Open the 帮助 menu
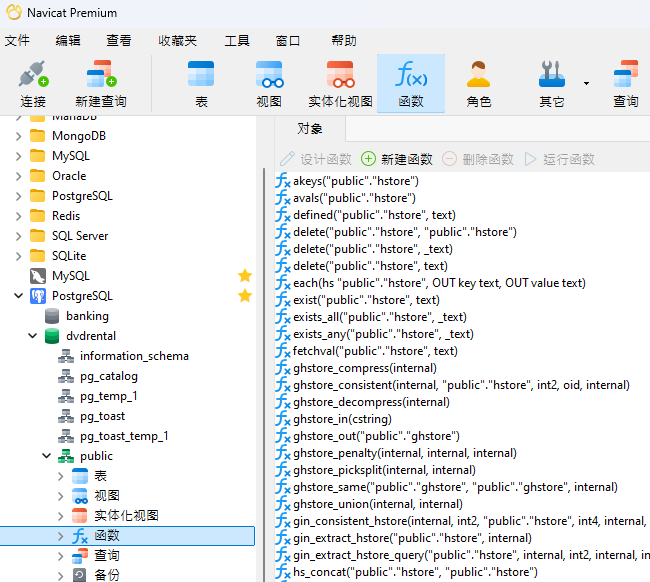The width and height of the screenshot is (650, 582). point(344,41)
